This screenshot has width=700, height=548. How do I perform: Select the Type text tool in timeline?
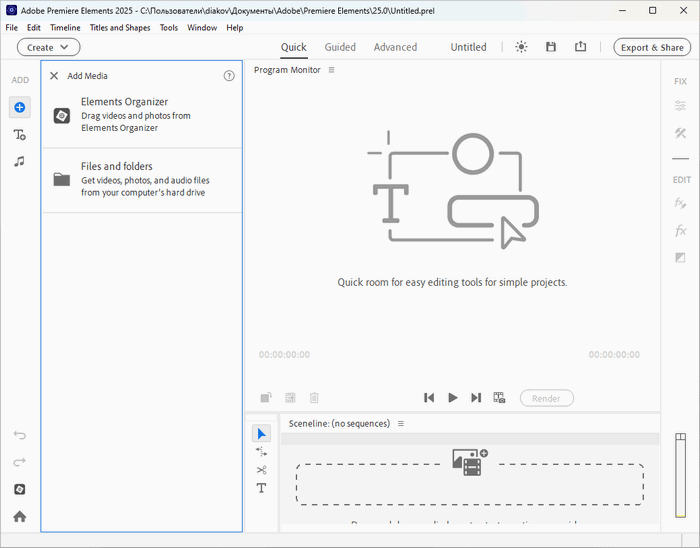pyautogui.click(x=261, y=488)
